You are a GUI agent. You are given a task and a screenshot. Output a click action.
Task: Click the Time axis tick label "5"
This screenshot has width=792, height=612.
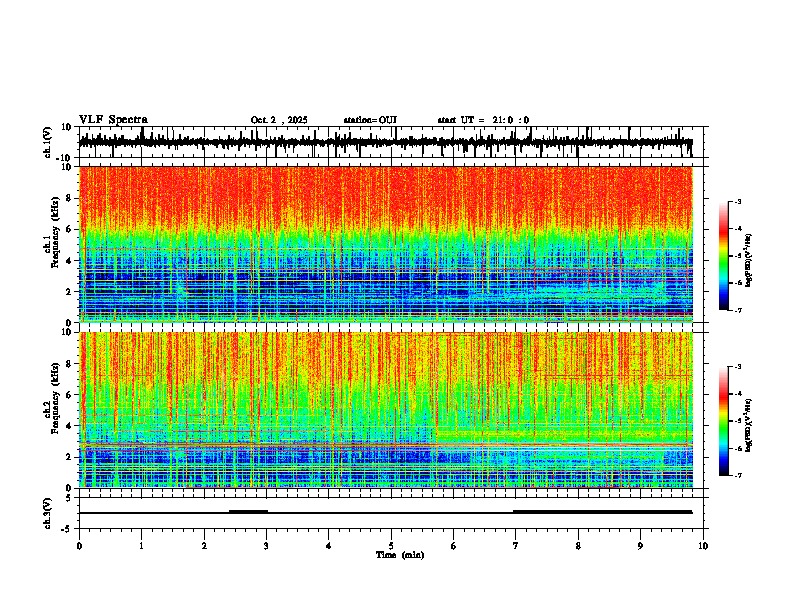[391, 546]
